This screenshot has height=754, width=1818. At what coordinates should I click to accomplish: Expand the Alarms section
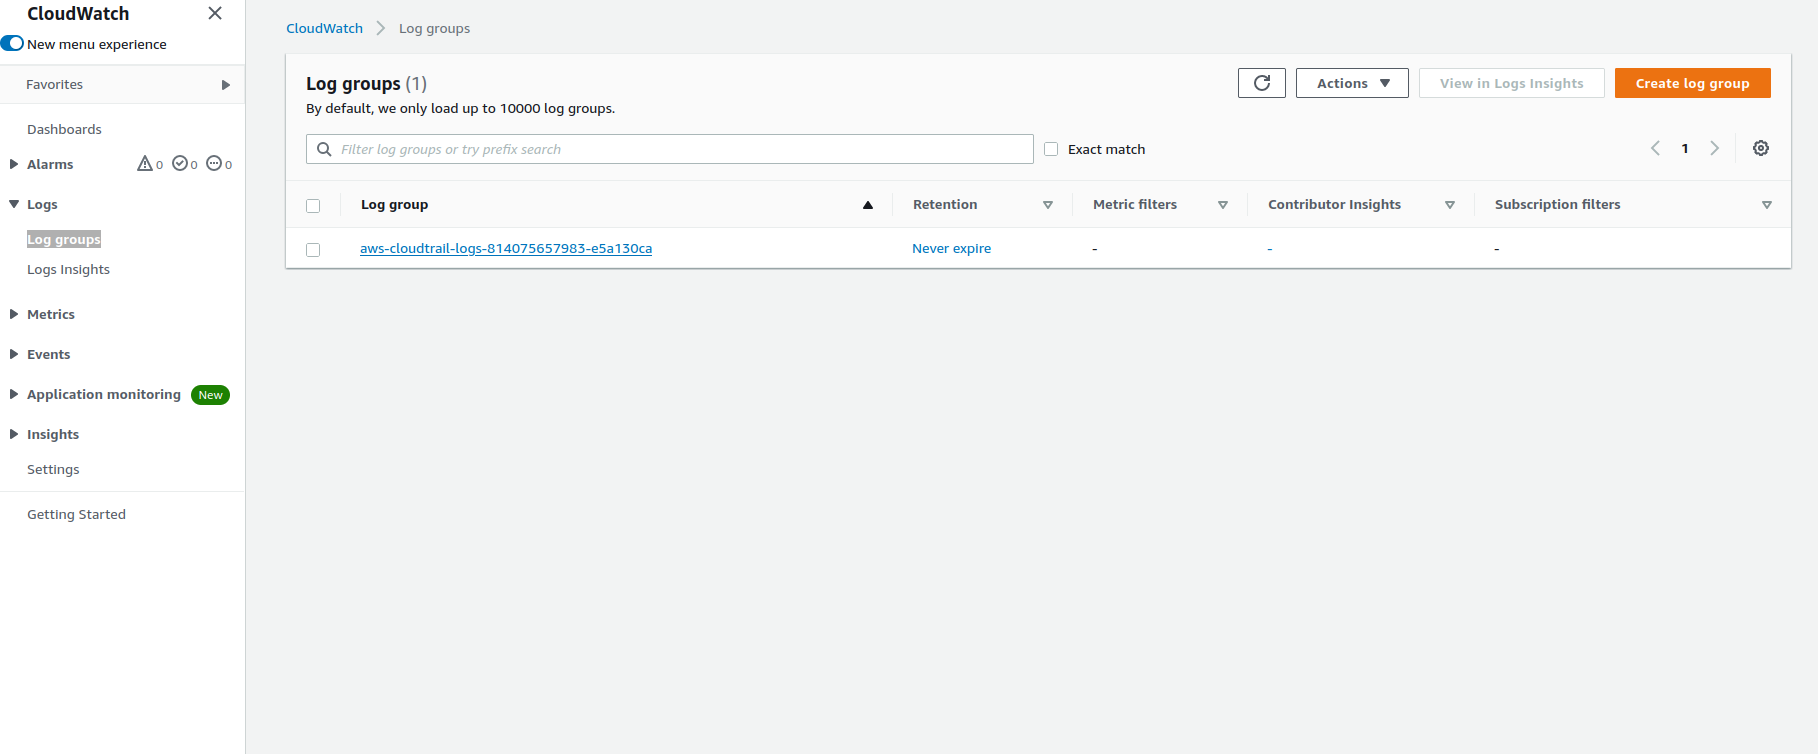coord(14,164)
